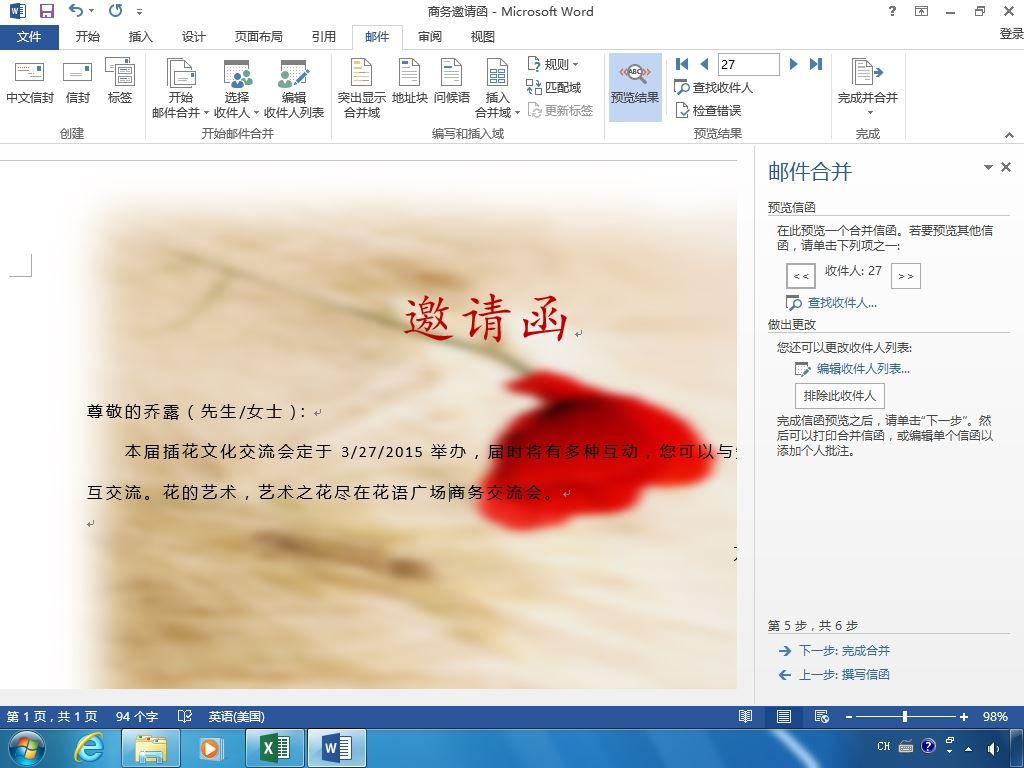Expand Start Mail Merge (开始邮件合并) dropdown
The image size is (1024, 768).
pyautogui.click(x=180, y=88)
